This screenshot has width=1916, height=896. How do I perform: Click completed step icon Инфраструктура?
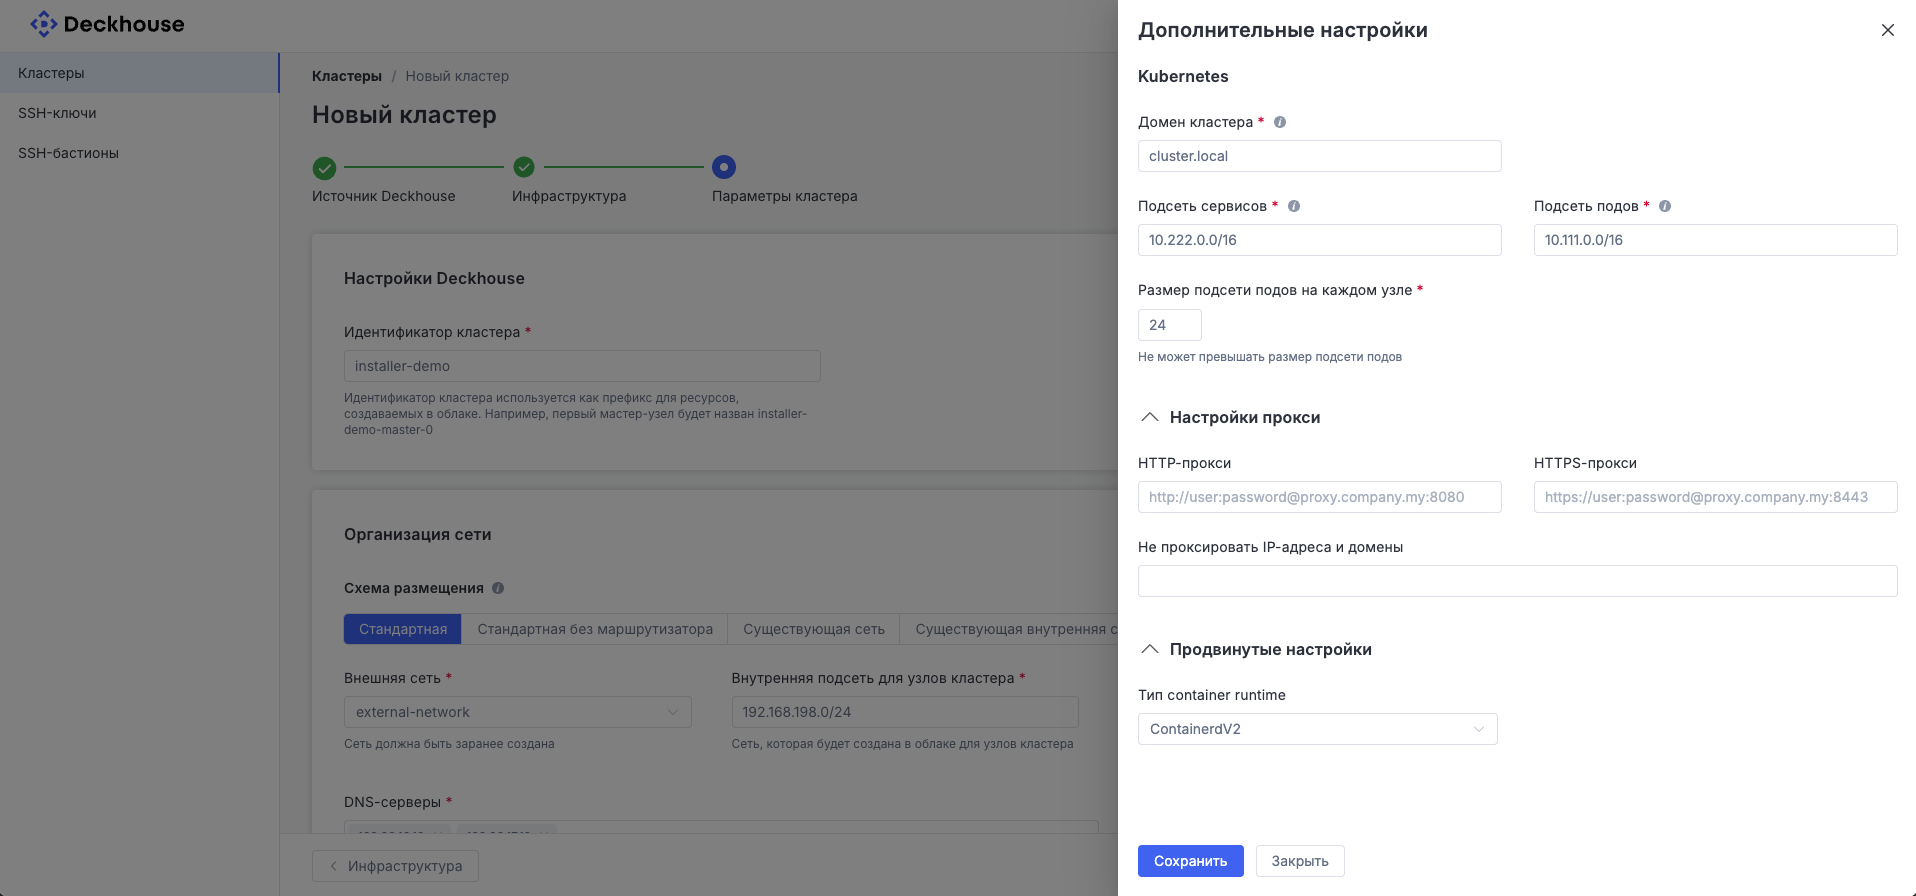point(524,167)
